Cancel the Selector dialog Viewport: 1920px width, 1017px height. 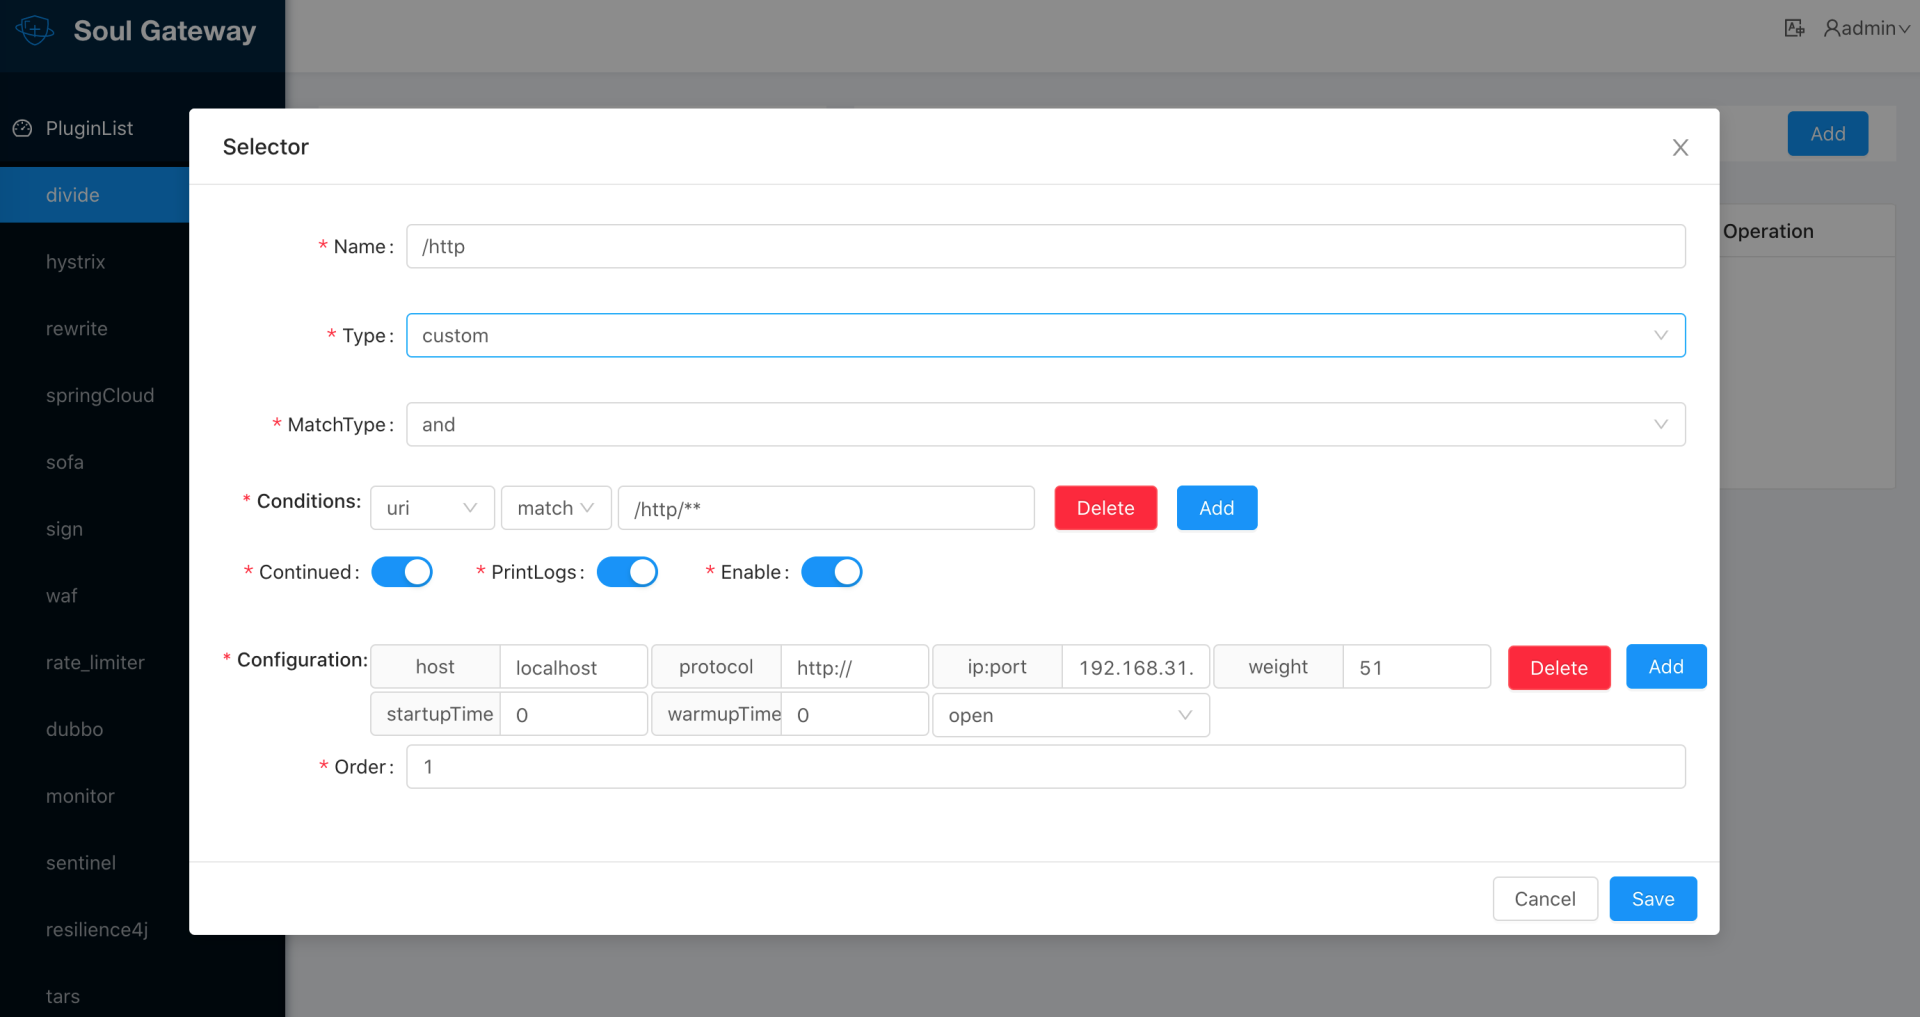(1544, 899)
